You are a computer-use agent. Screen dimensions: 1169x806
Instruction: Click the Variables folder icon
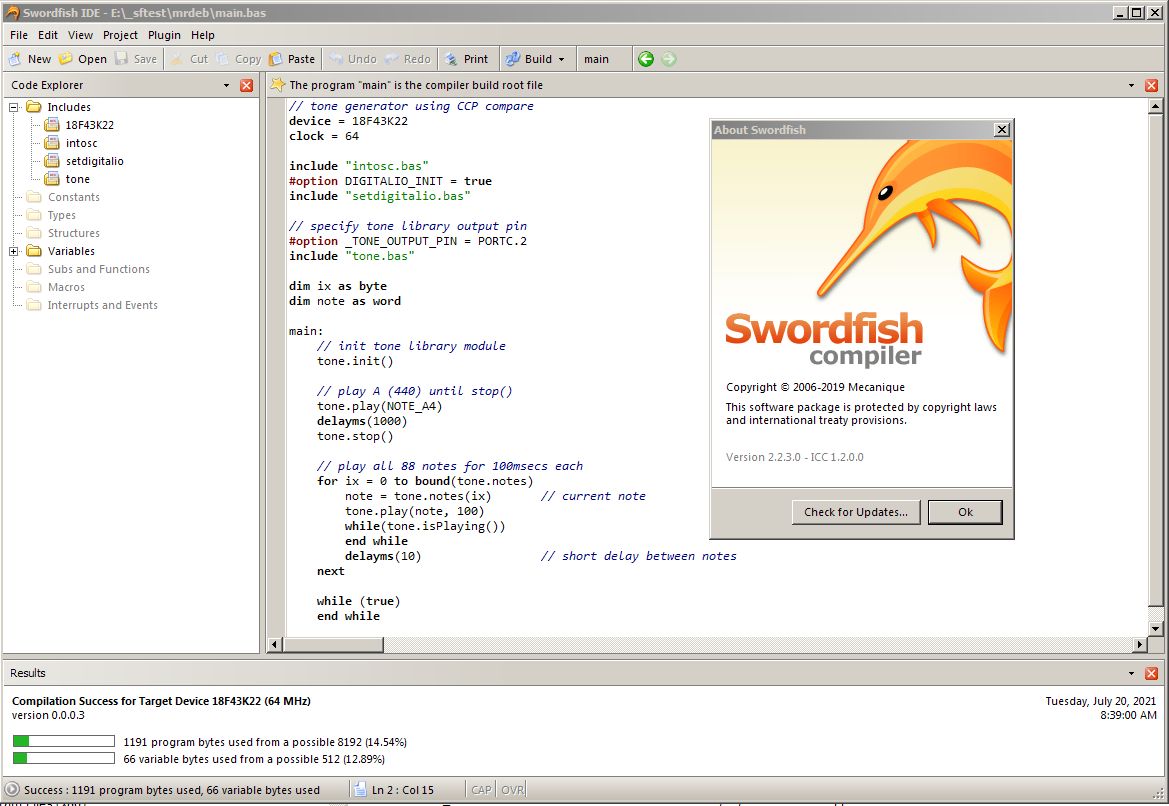34,251
